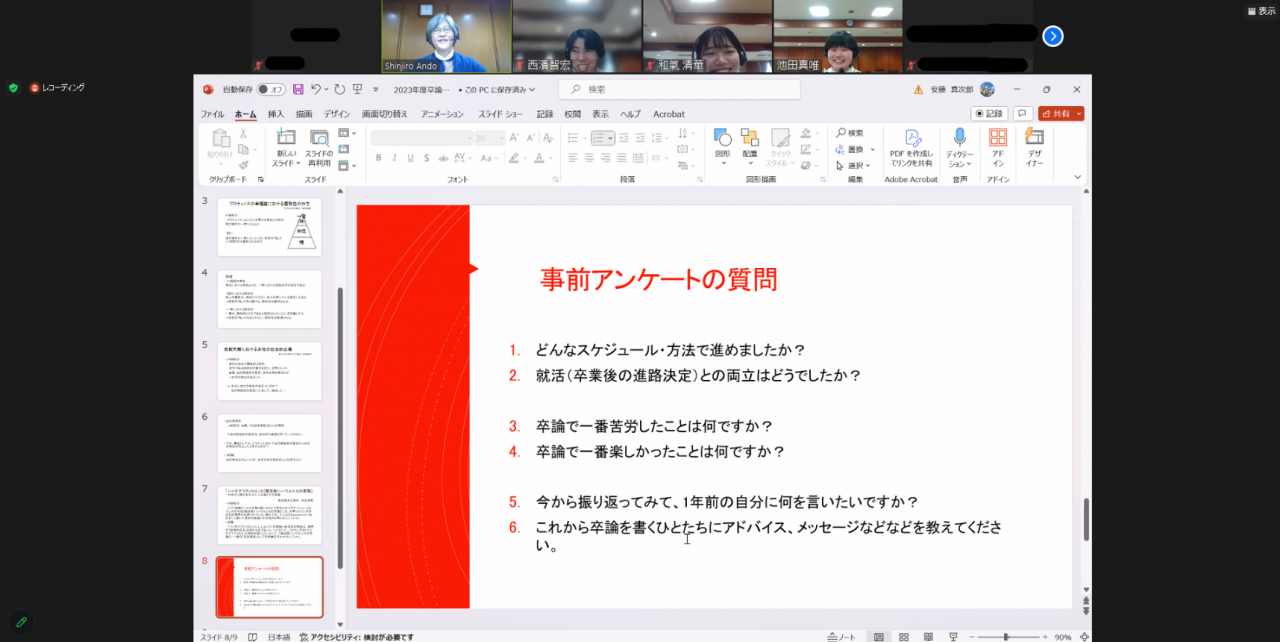Switch to the Slide Show tab
This screenshot has height=642, width=1280.
click(500, 114)
